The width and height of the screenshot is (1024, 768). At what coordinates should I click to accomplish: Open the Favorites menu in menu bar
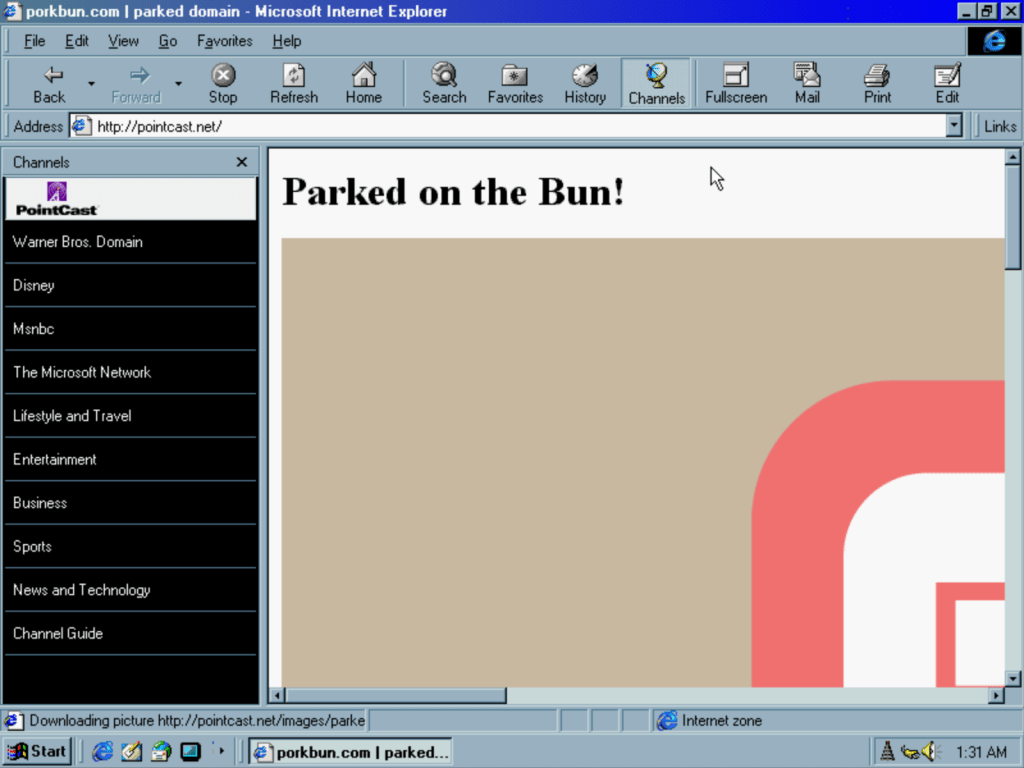click(x=224, y=41)
